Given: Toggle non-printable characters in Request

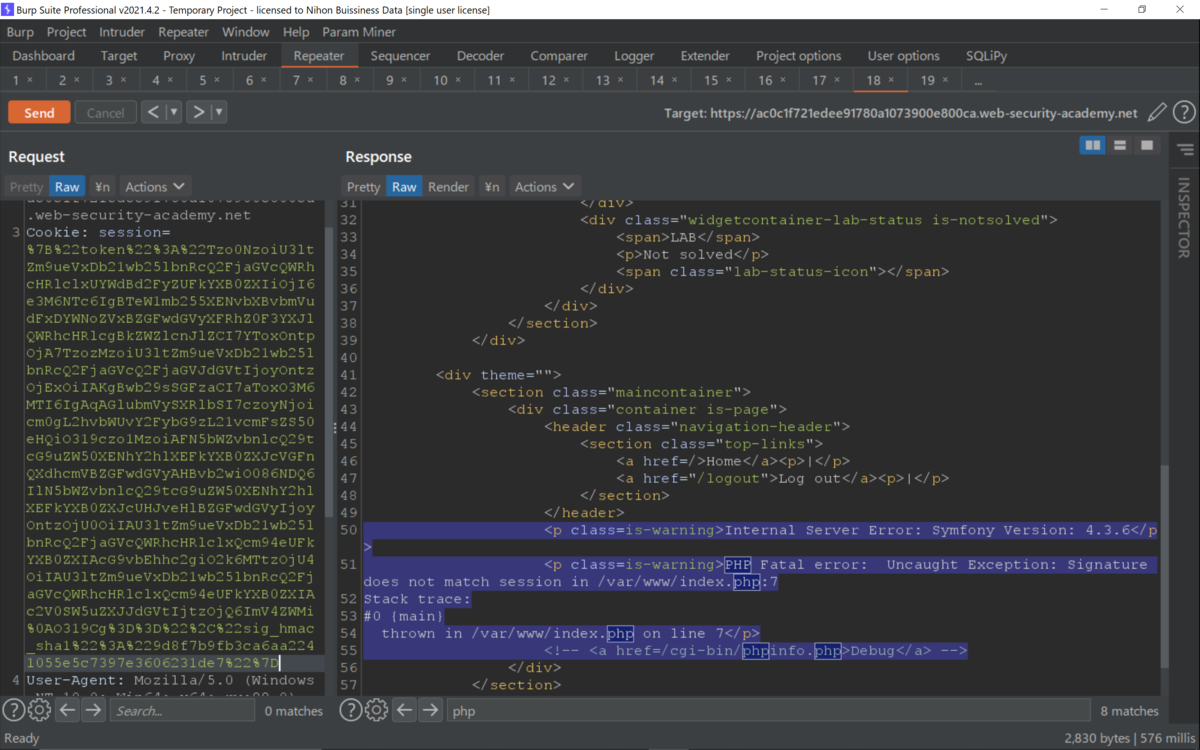Looking at the screenshot, I should 102,186.
